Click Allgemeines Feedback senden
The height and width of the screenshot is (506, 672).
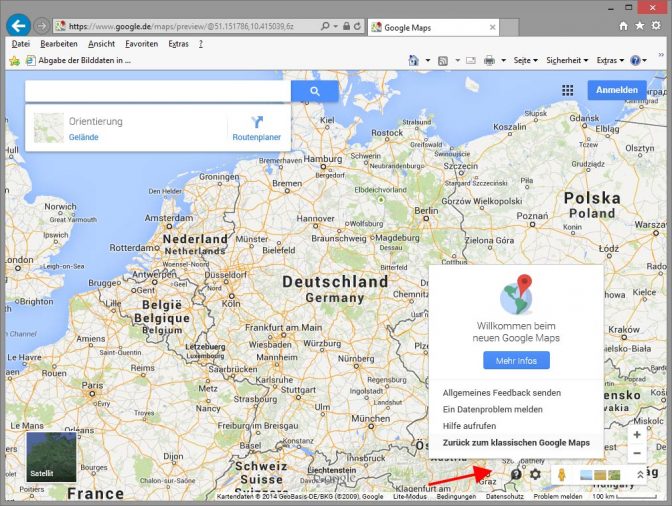point(501,393)
